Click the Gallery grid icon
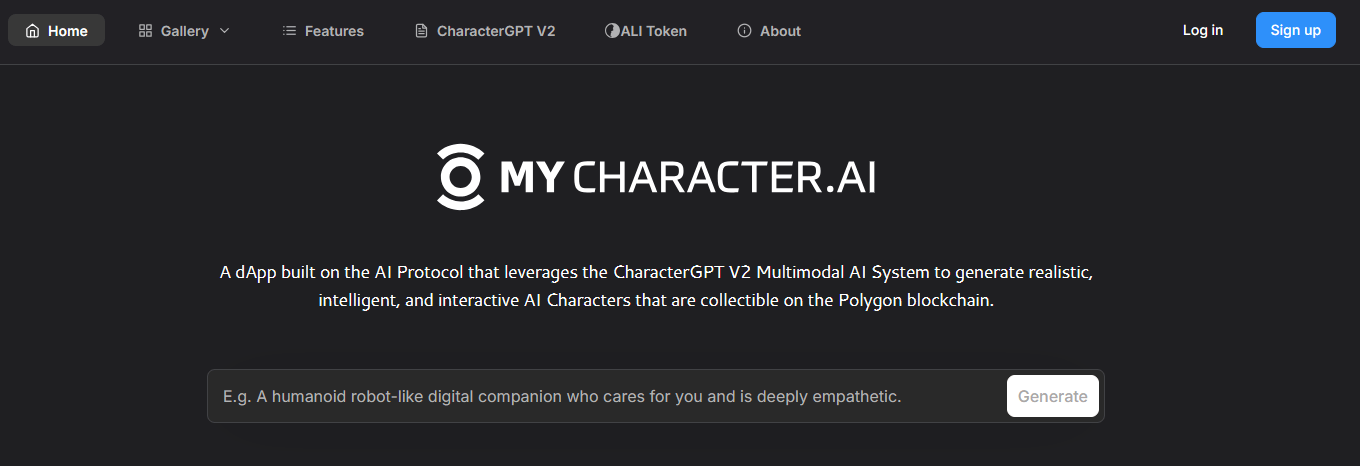 click(x=145, y=31)
